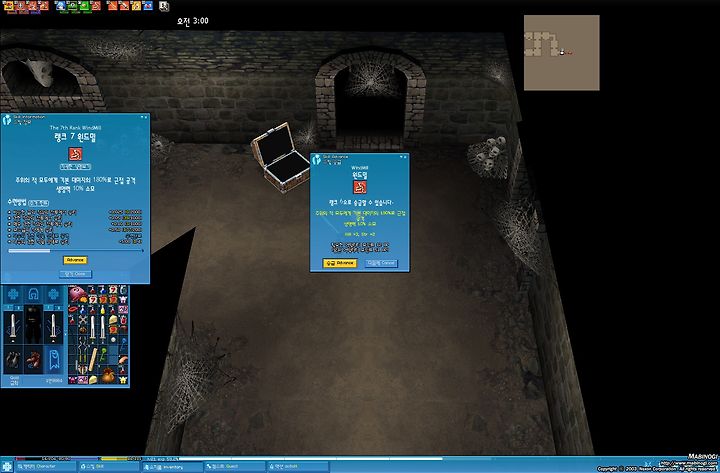
Task: Click the opened treasure chest
Action: coord(281,158)
